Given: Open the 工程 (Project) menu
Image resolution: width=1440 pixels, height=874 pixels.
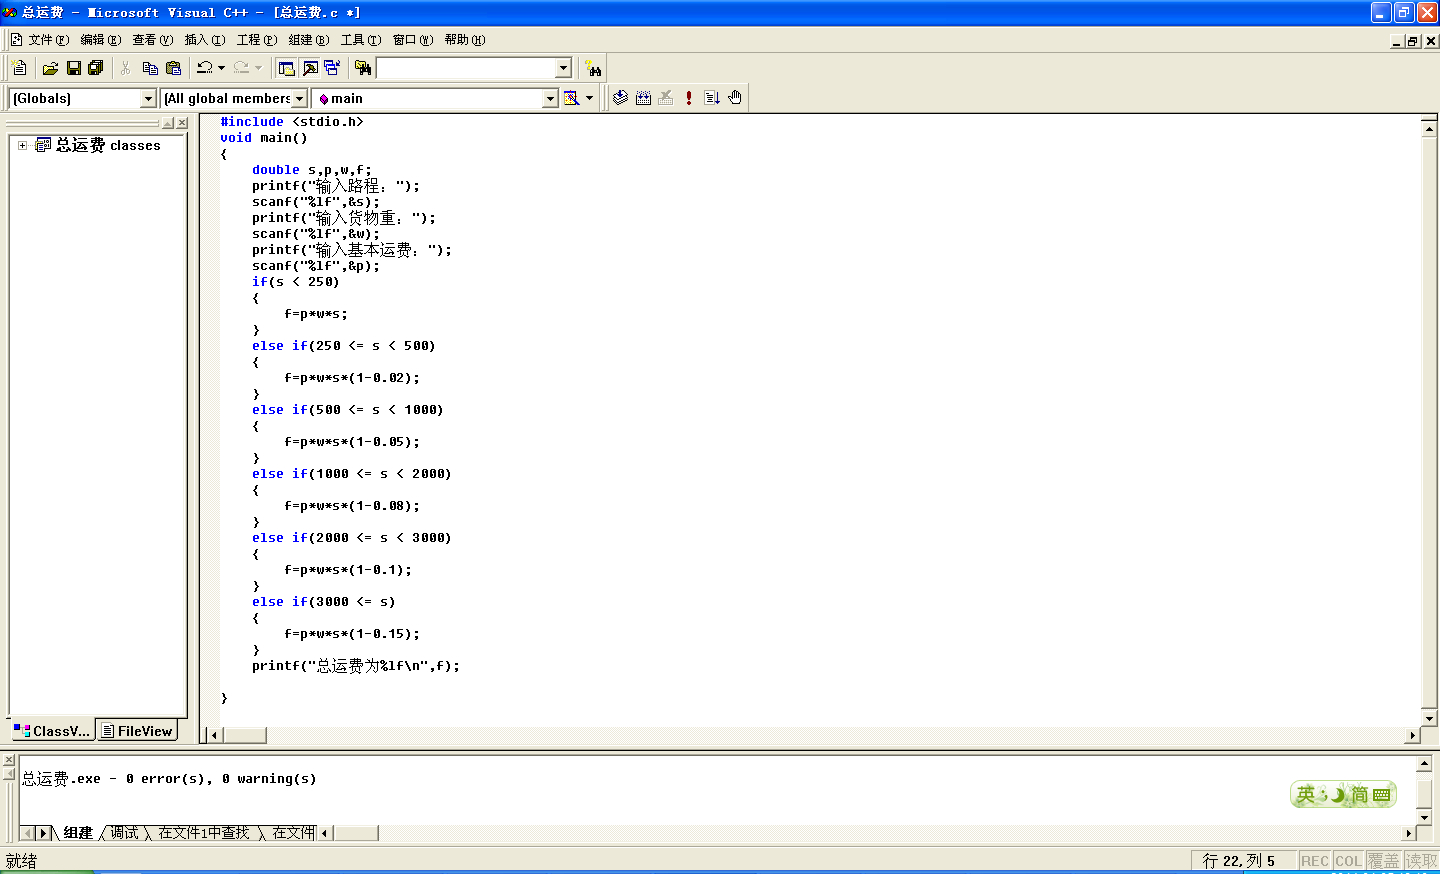Looking at the screenshot, I should click(256, 40).
